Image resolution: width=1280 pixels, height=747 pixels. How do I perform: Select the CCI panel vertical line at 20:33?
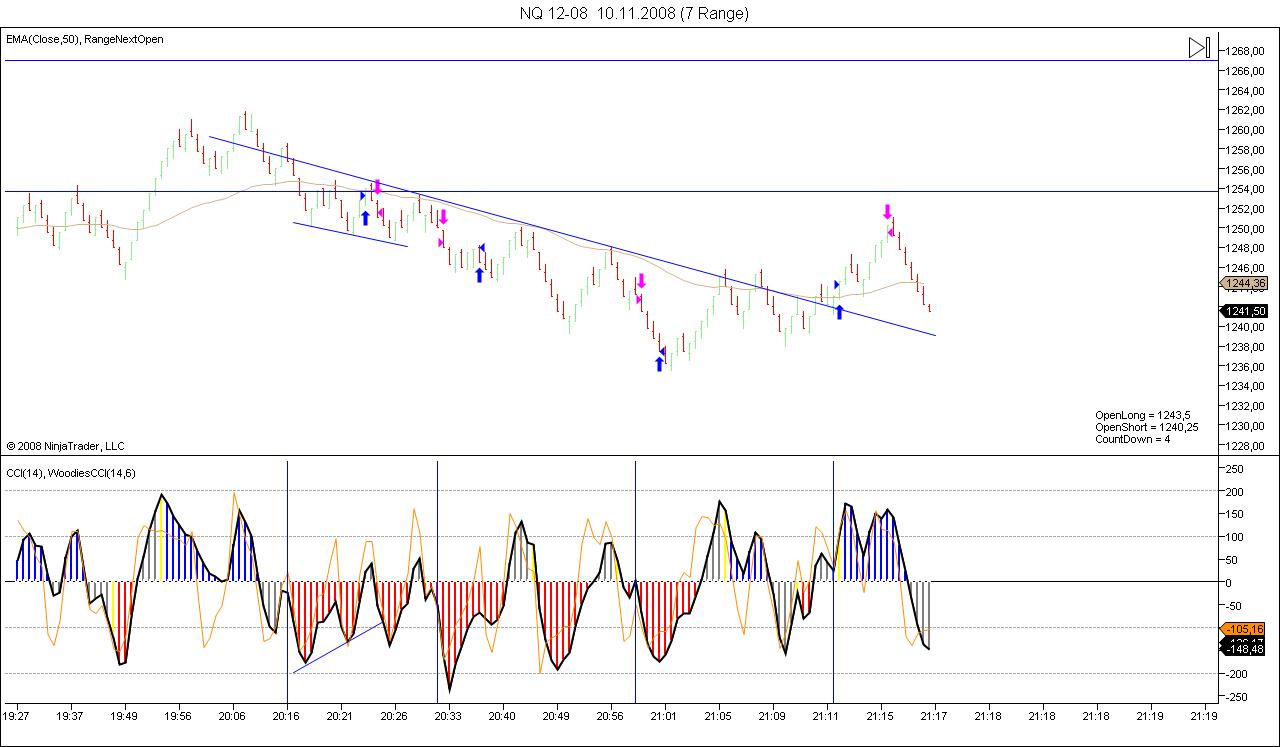(x=437, y=582)
